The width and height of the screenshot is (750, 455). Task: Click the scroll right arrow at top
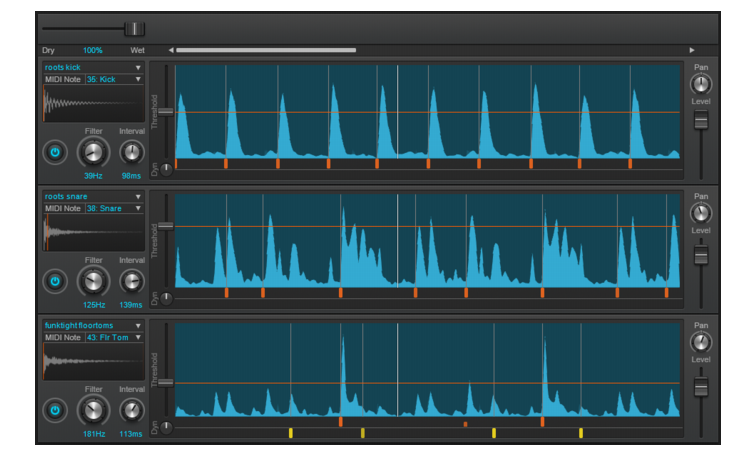pyautogui.click(x=691, y=49)
